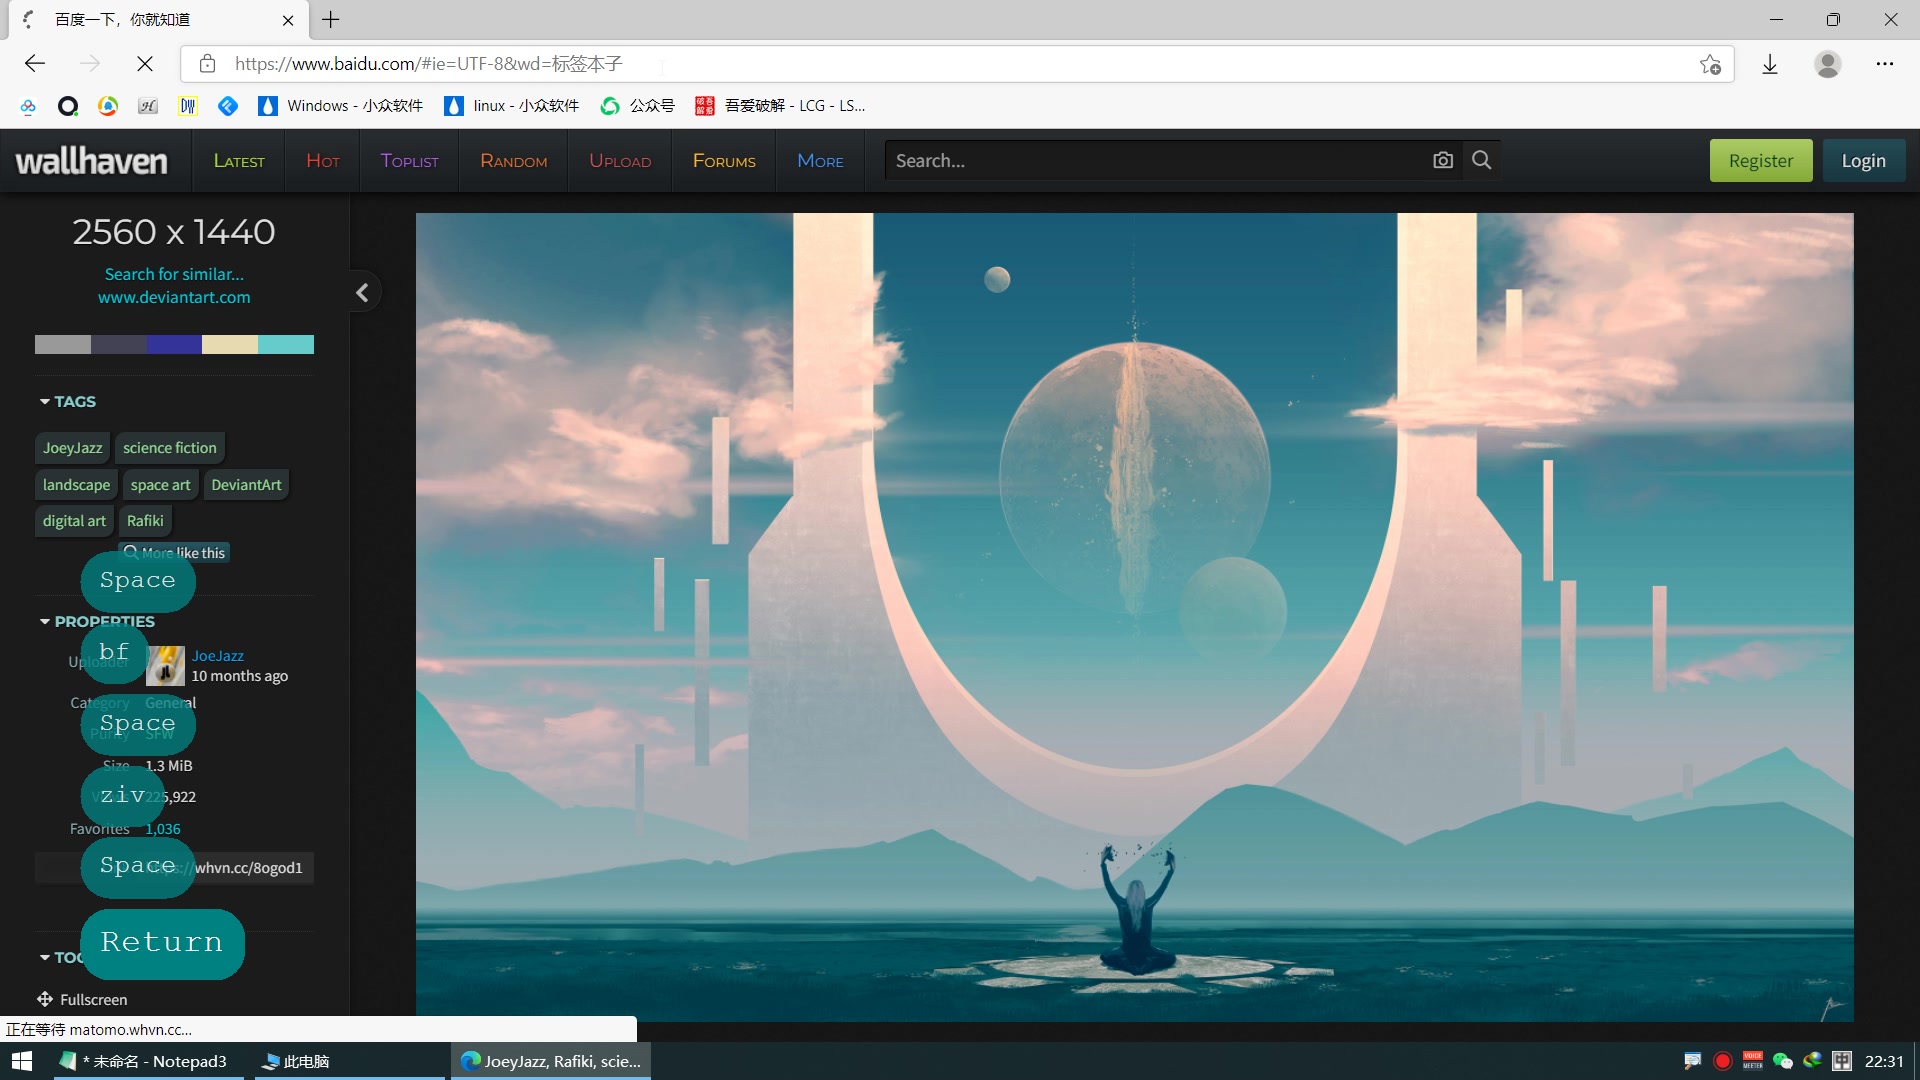Close the Baidu browser tab
Screen dimensions: 1920x1080
click(288, 19)
